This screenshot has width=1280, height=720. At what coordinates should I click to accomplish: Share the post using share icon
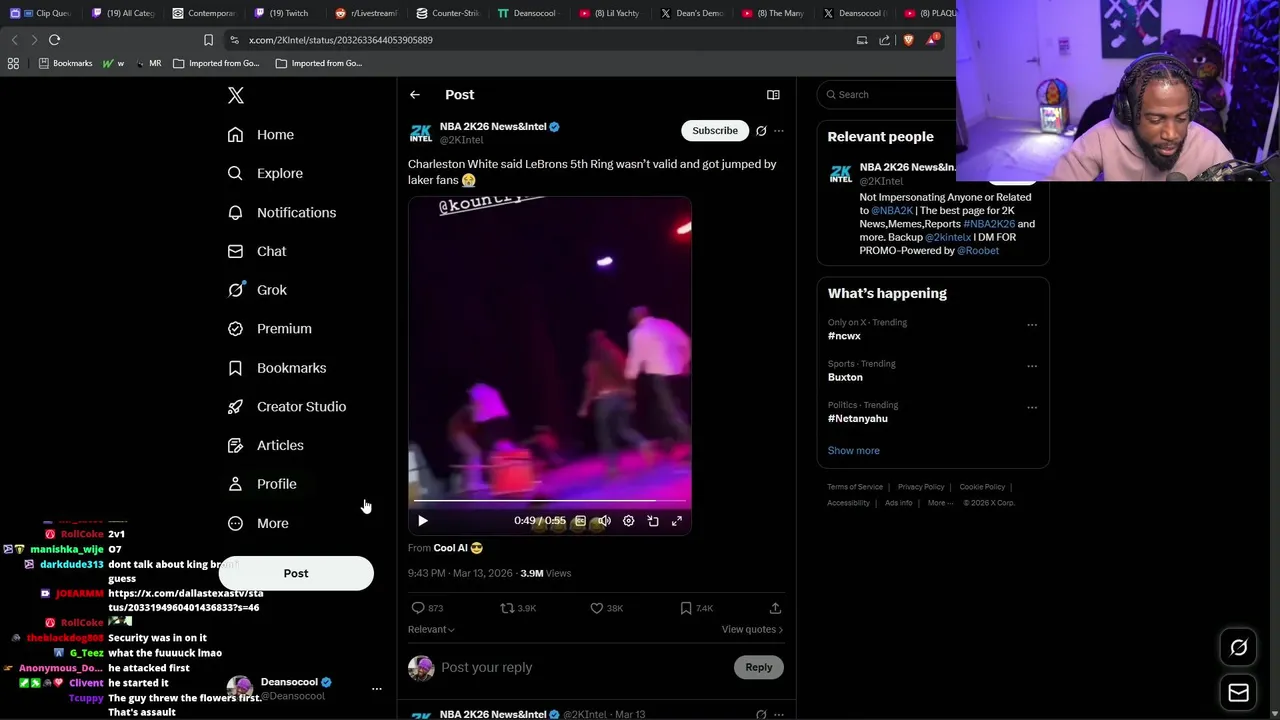tap(775, 608)
